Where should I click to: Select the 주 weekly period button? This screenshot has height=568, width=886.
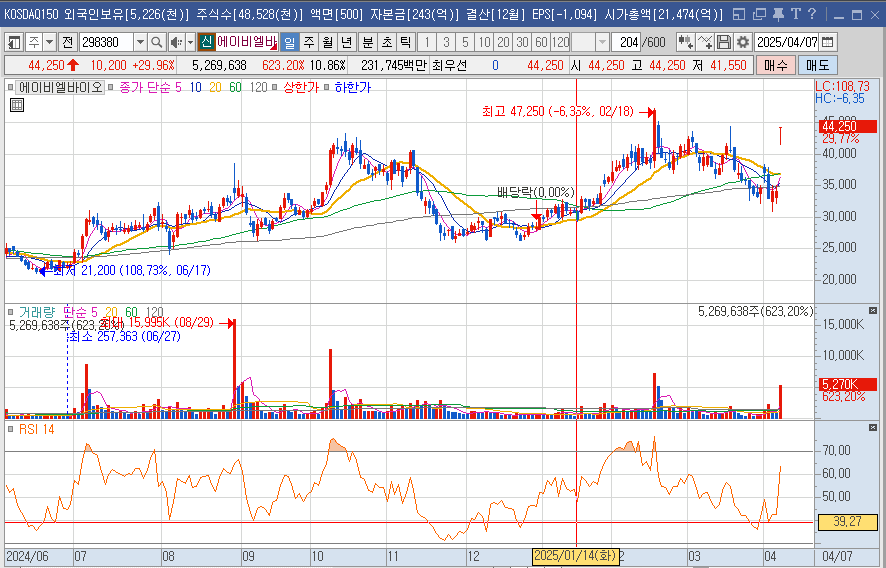click(309, 42)
